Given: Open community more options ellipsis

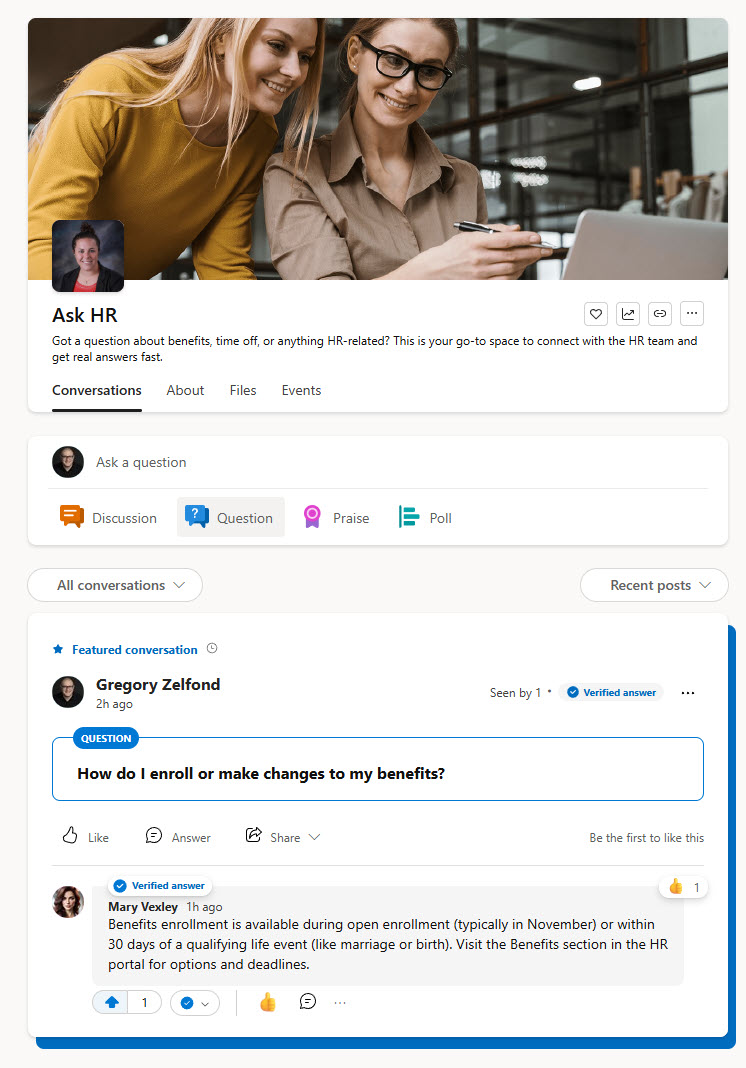Looking at the screenshot, I should 692,314.
